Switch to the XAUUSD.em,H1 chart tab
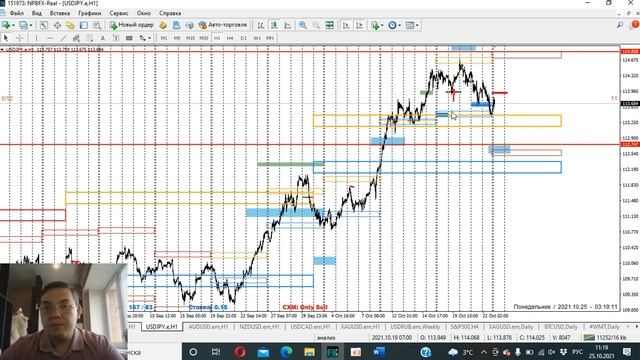This screenshot has width=640, height=360. pyautogui.click(x=360, y=327)
